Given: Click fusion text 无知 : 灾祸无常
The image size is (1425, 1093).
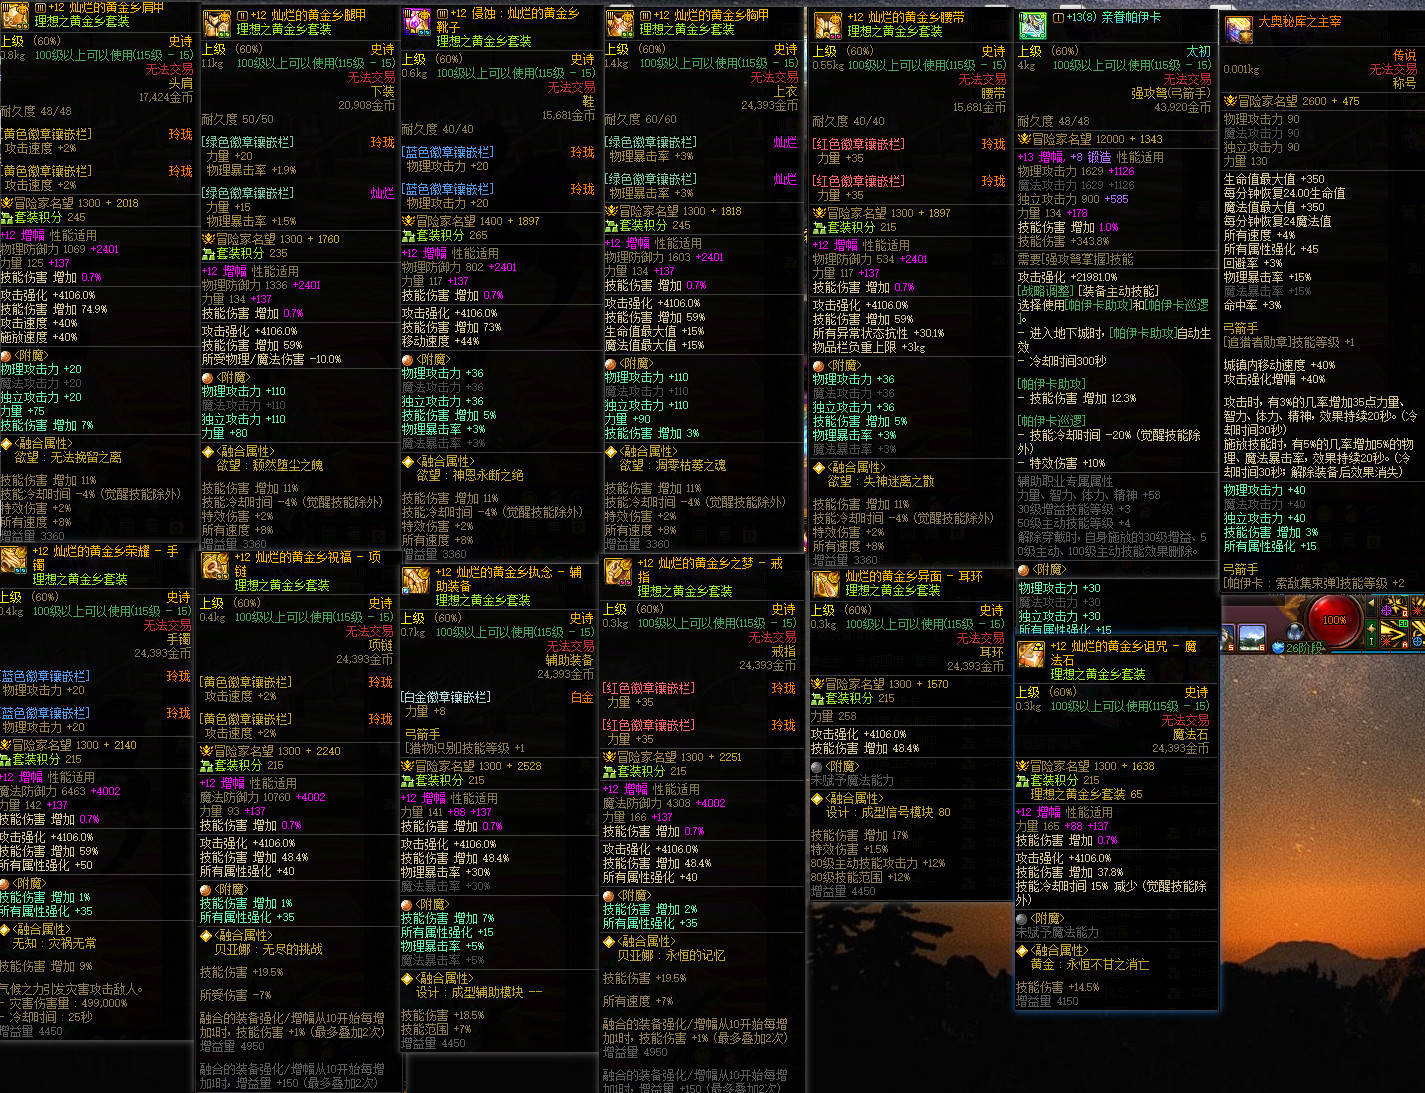Looking at the screenshot, I should click(55, 943).
